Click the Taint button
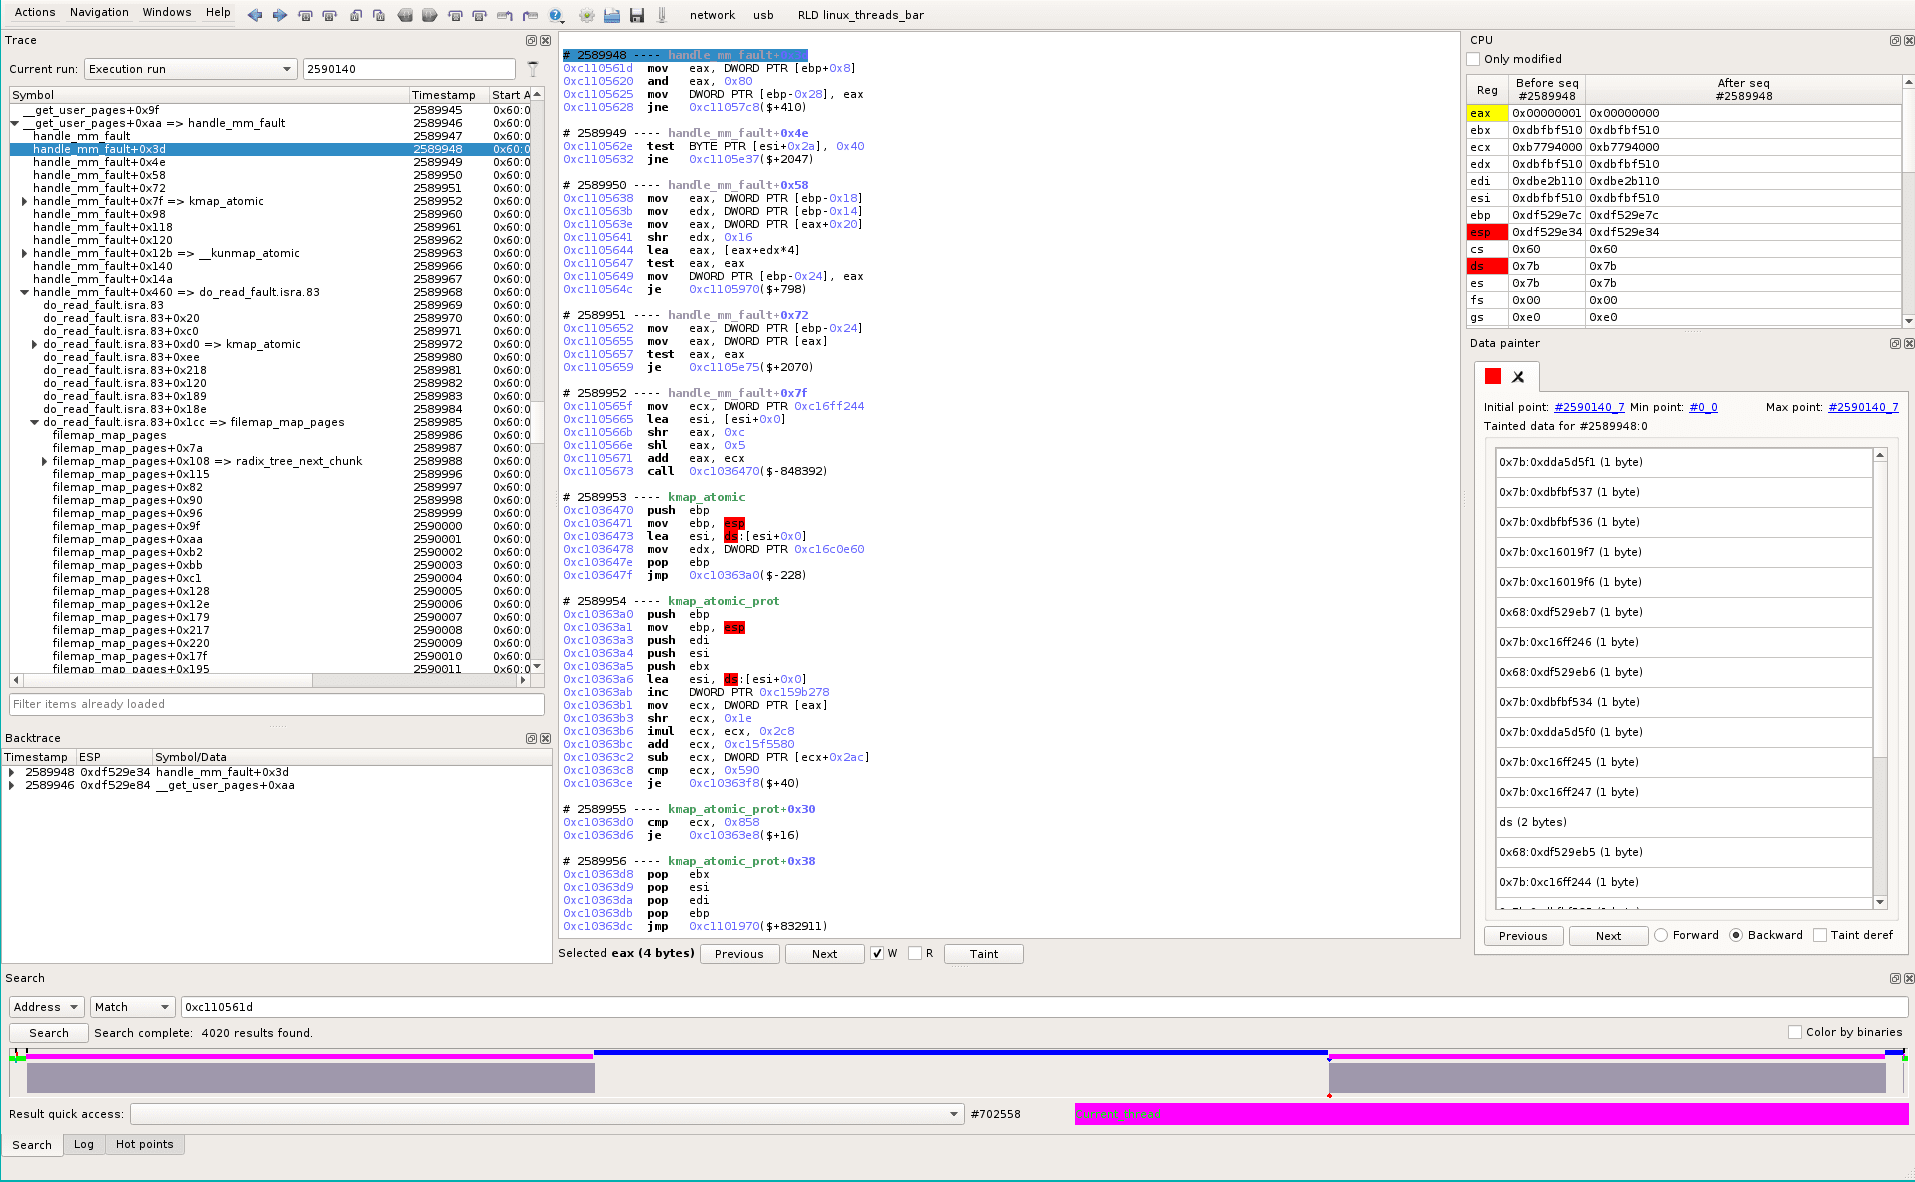1915x1182 pixels. pos(983,953)
